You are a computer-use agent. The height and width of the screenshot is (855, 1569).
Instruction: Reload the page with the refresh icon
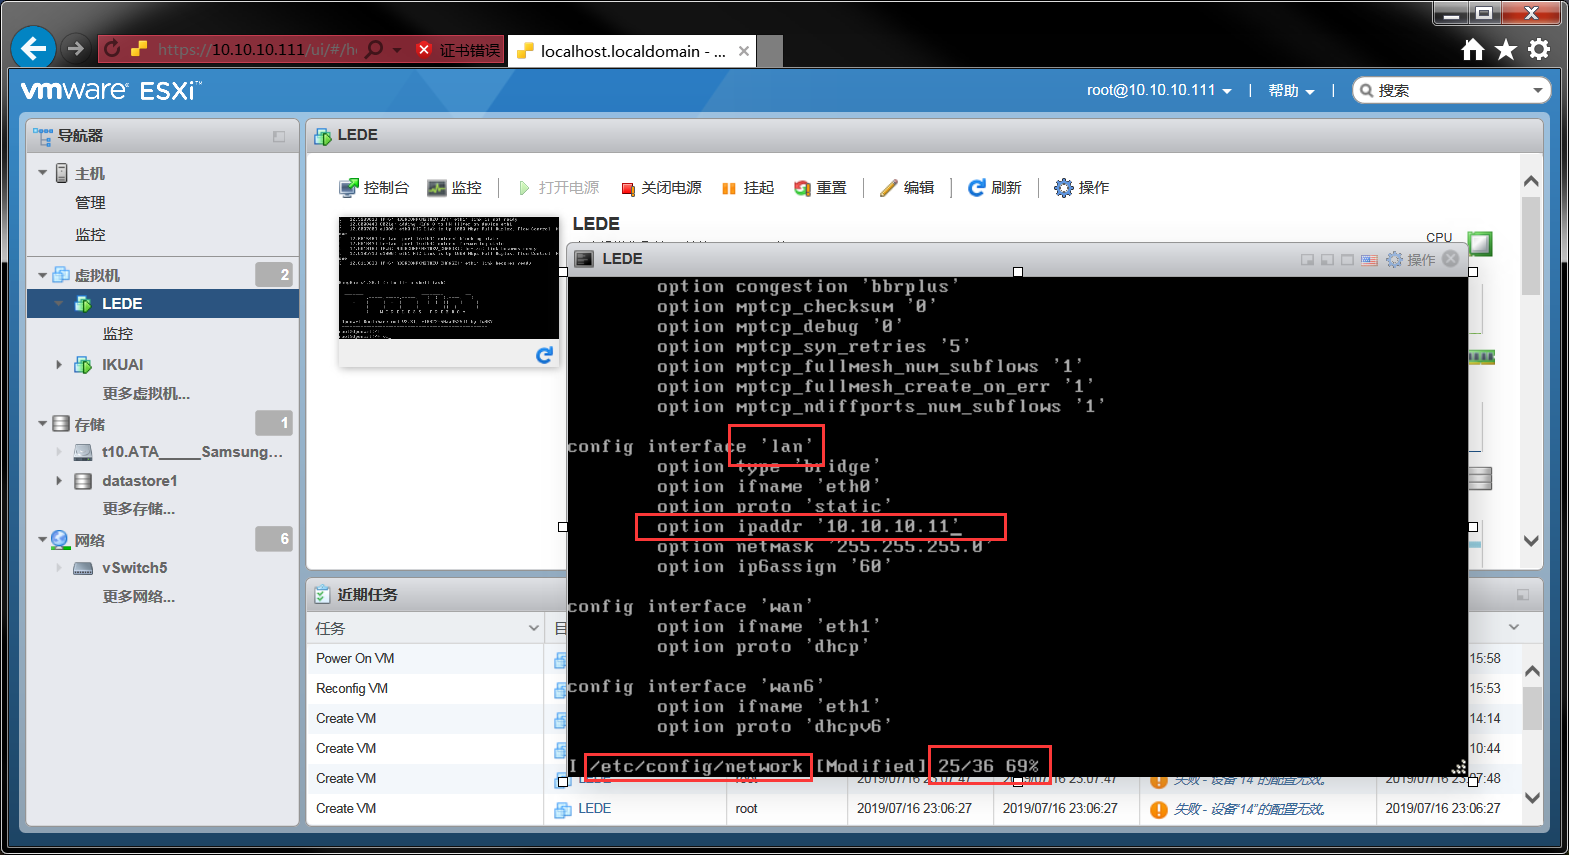(112, 48)
